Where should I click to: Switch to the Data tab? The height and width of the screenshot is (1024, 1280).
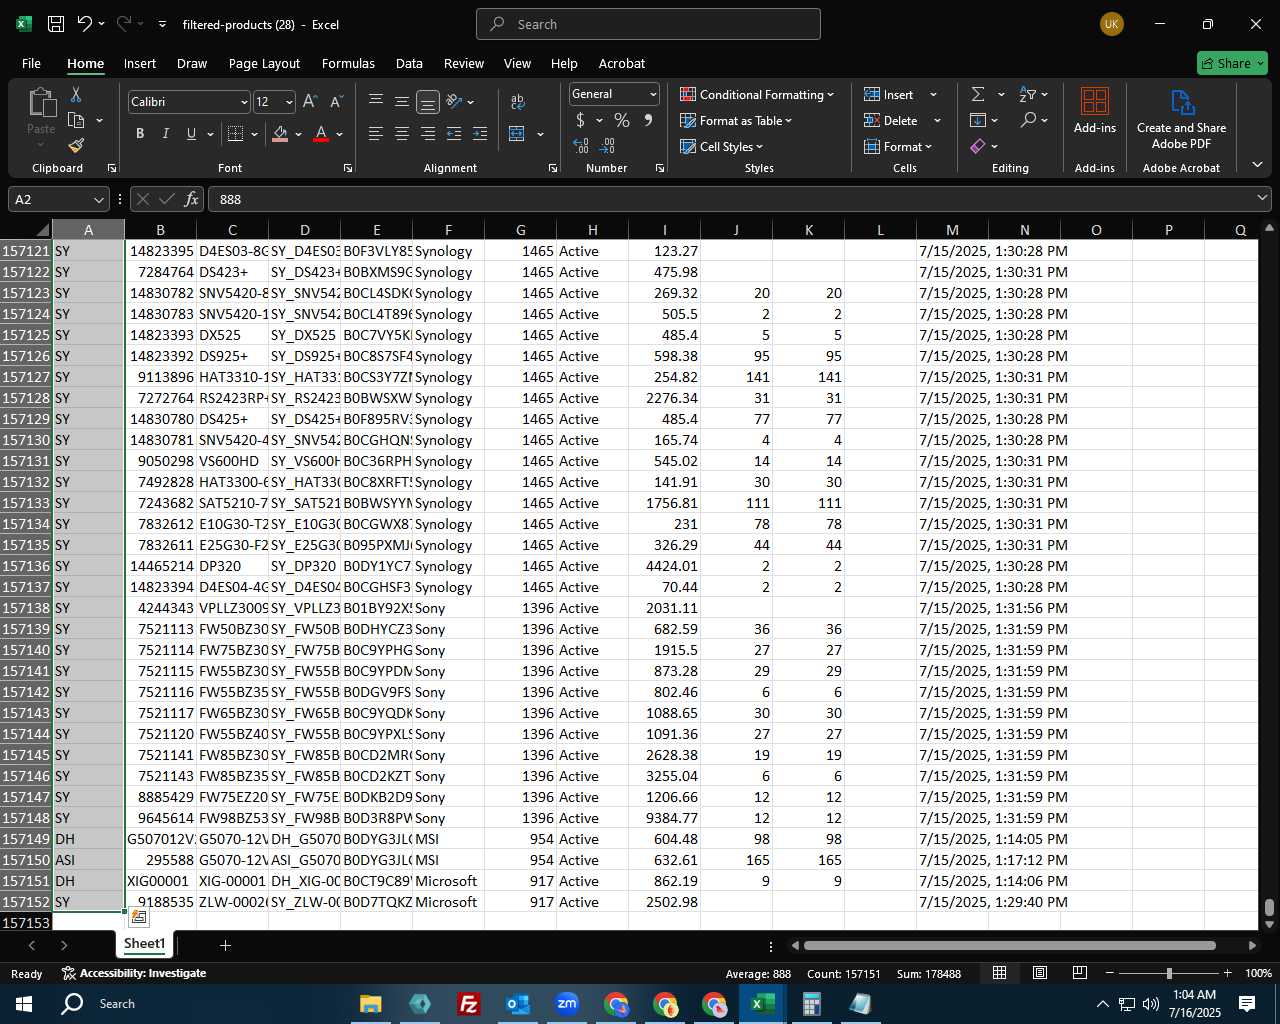tap(409, 63)
